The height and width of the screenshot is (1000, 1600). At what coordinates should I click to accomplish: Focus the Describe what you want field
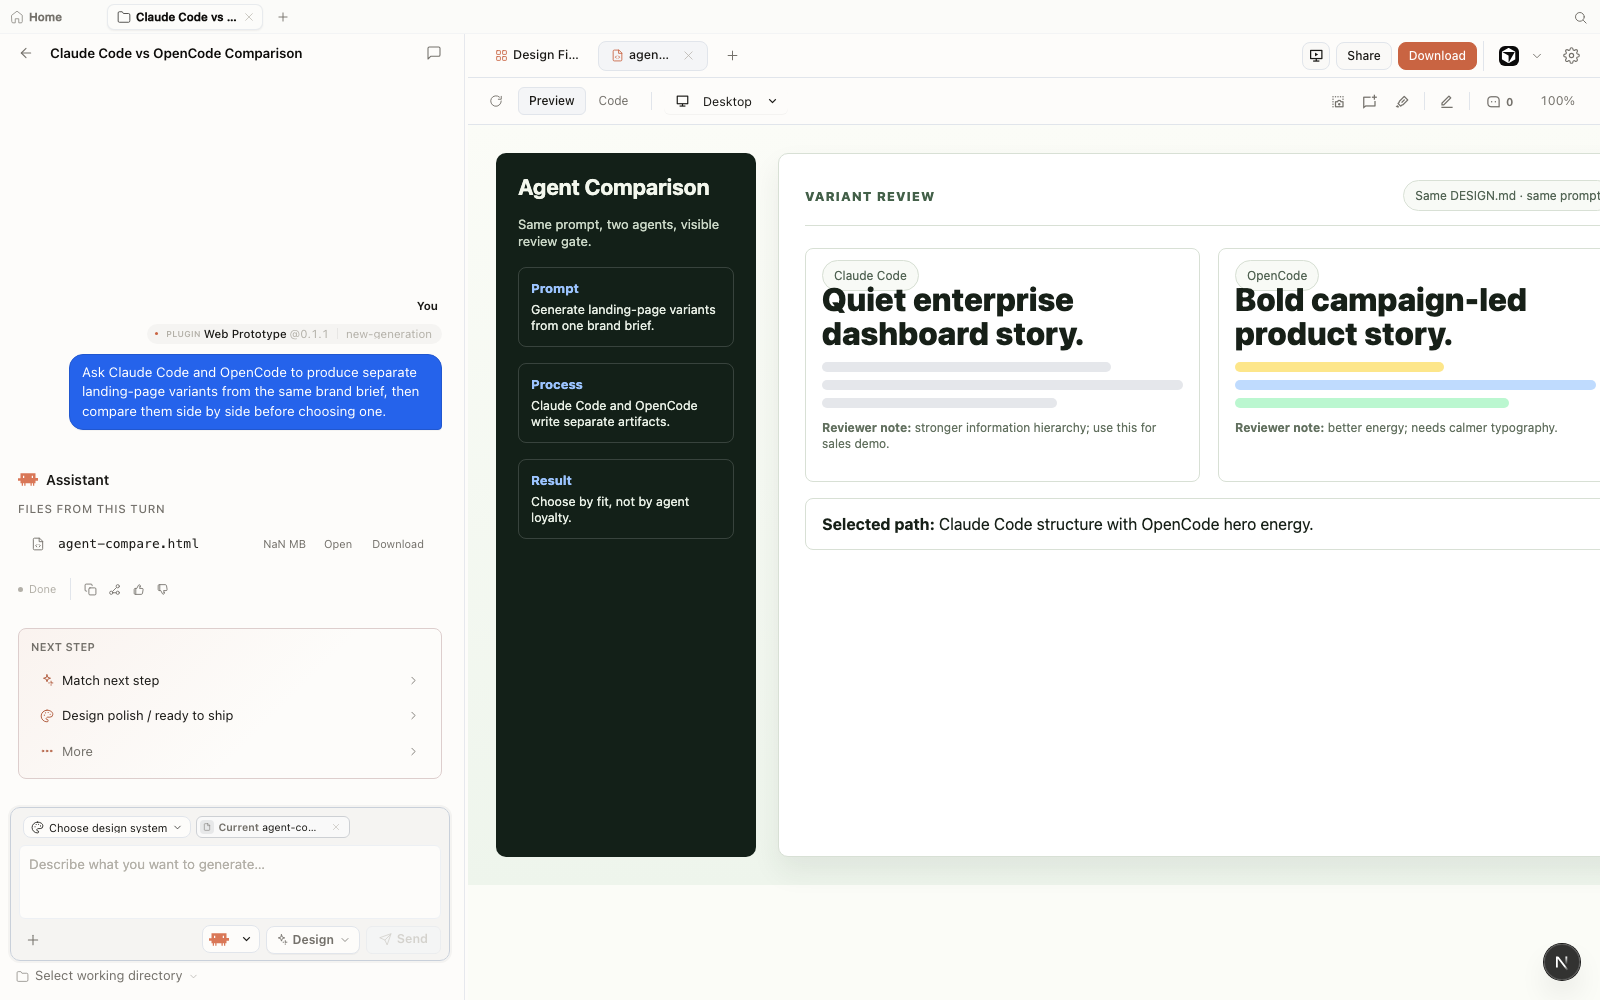pyautogui.click(x=230, y=882)
